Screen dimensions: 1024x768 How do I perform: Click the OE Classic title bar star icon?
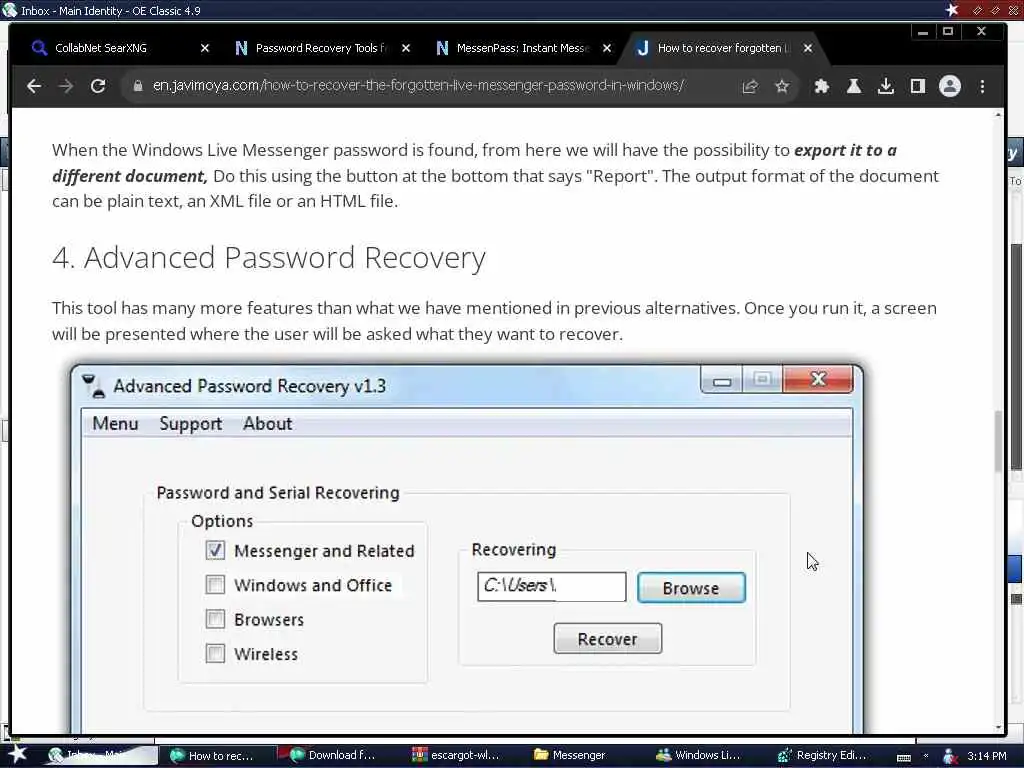coord(952,10)
